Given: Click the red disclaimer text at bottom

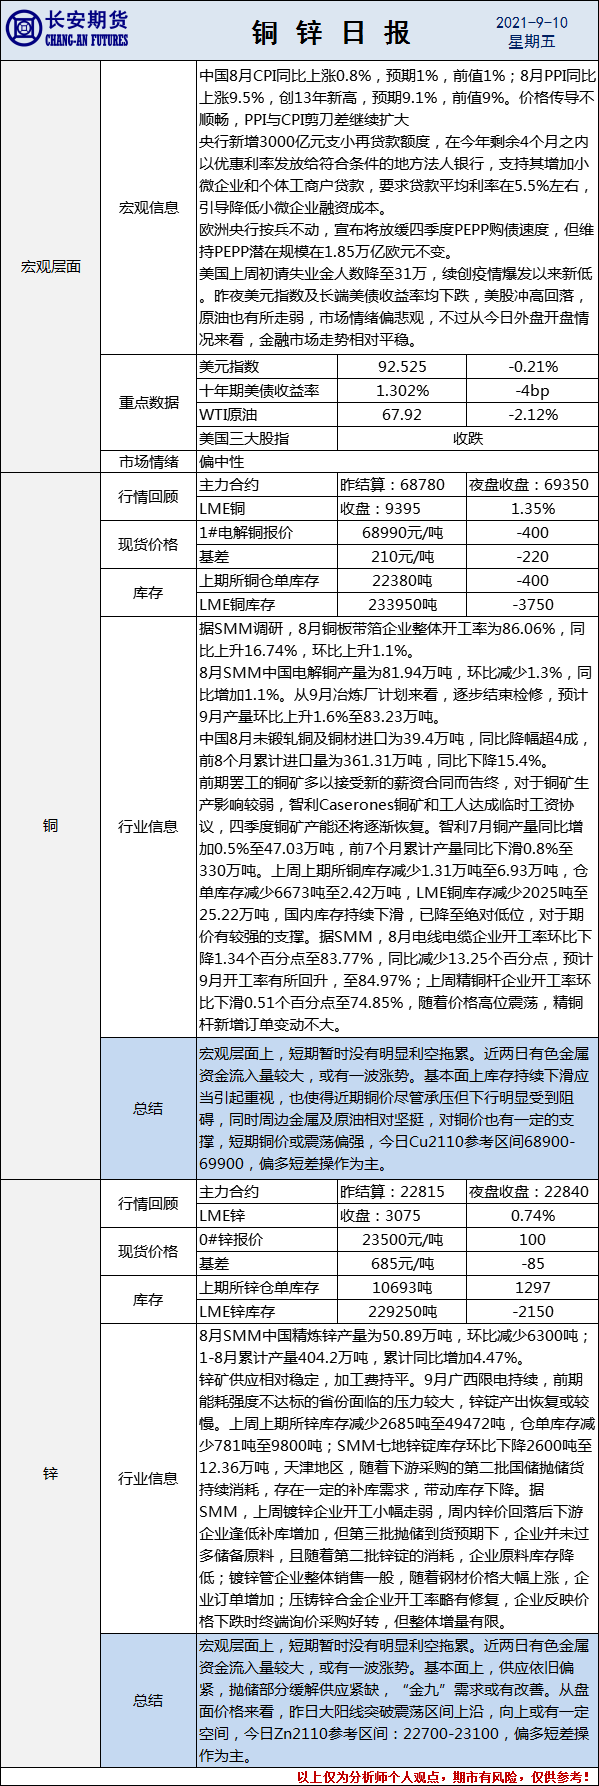Looking at the screenshot, I should click(x=445, y=1777).
